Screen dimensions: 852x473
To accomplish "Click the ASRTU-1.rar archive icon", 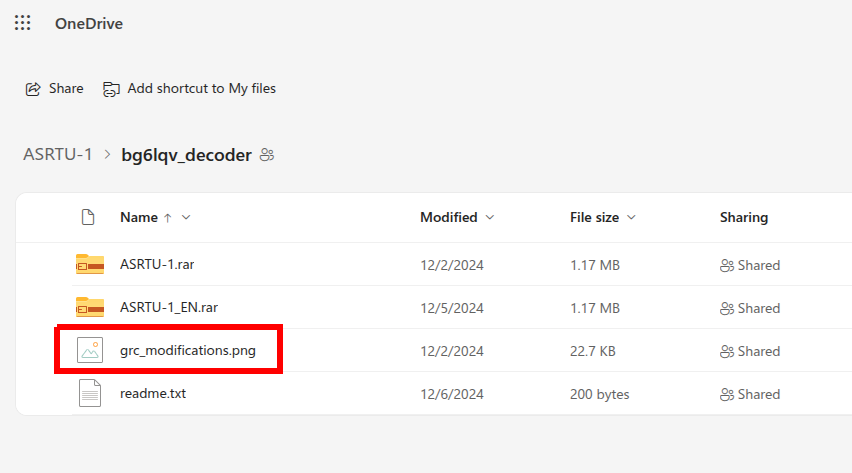I will [x=90, y=265].
